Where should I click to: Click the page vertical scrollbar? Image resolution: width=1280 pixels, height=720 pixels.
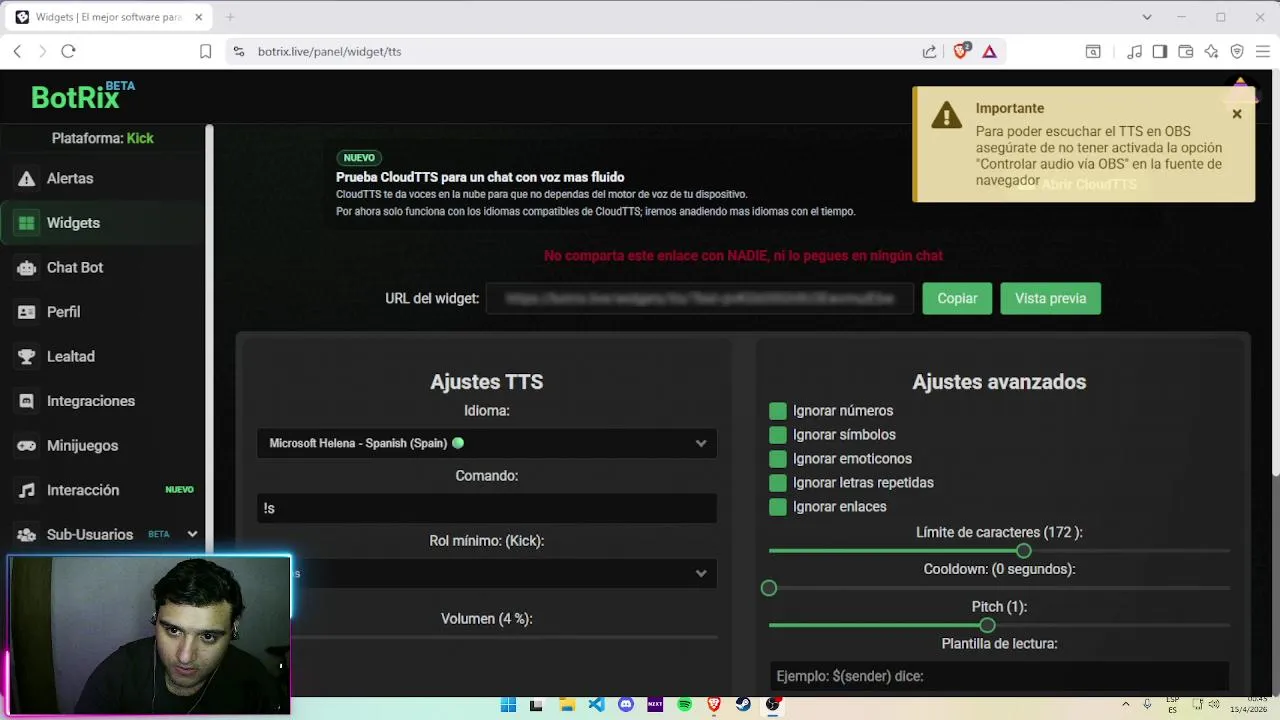[x=1274, y=273]
